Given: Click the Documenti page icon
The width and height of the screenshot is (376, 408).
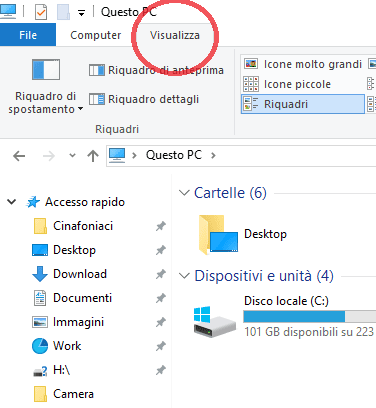Looking at the screenshot, I should coord(40,298).
